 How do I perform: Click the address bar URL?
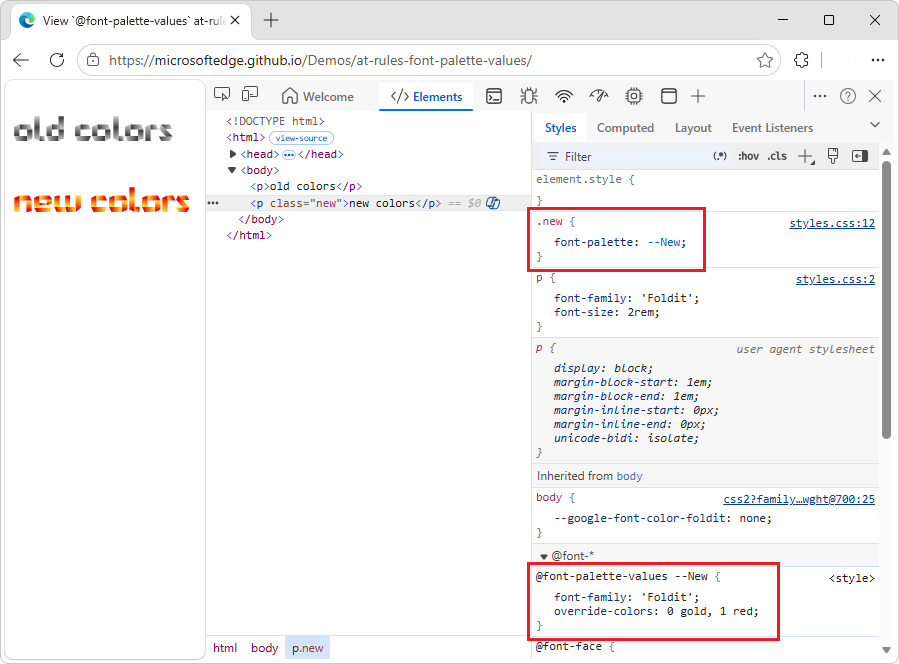[320, 60]
